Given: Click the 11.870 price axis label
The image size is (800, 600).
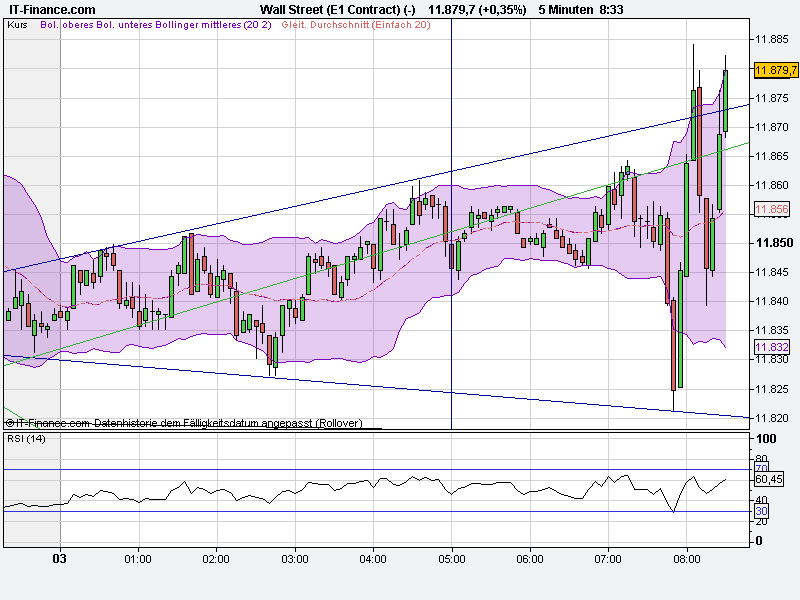Looking at the screenshot, I should point(771,127).
